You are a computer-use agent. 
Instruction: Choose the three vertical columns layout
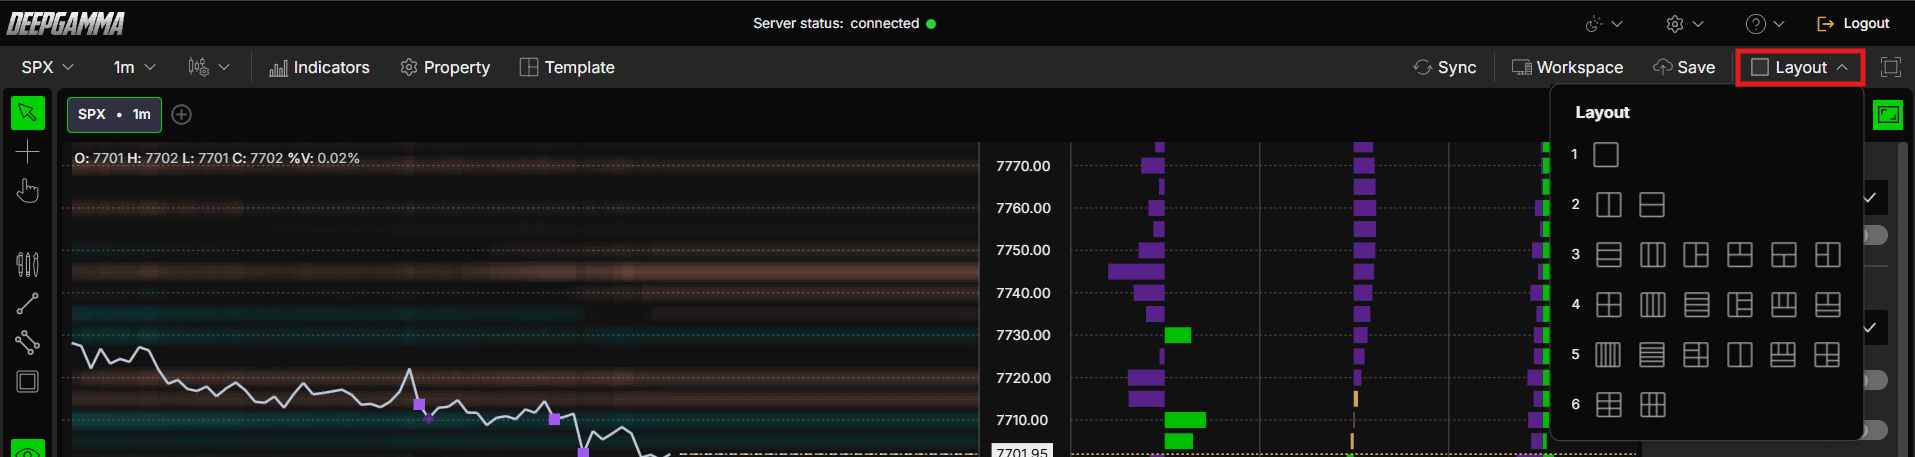tap(1653, 255)
